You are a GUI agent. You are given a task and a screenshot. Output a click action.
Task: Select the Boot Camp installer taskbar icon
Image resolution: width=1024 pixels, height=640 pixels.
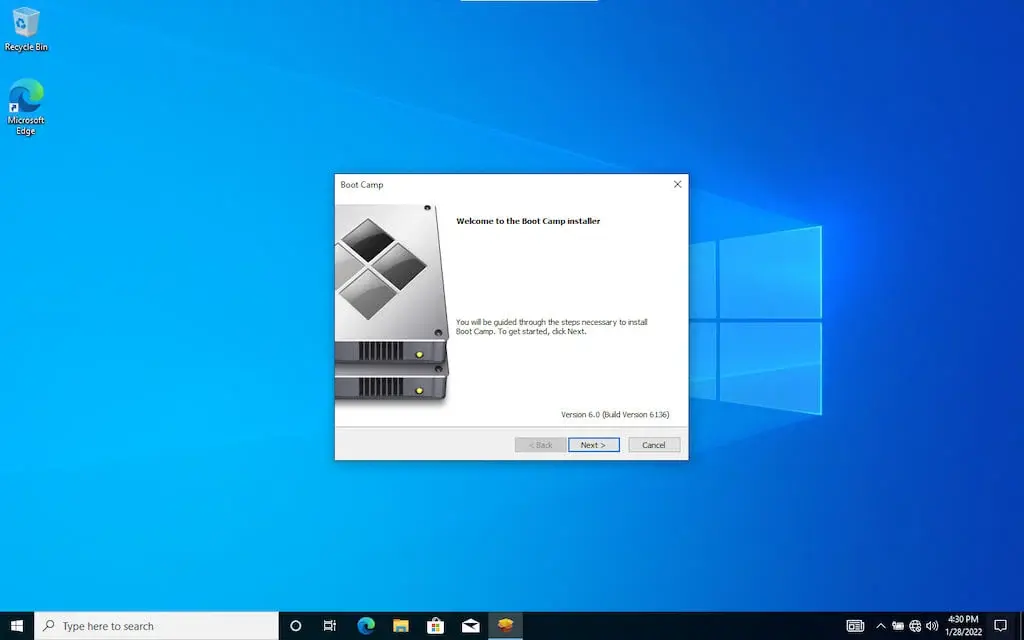point(505,626)
